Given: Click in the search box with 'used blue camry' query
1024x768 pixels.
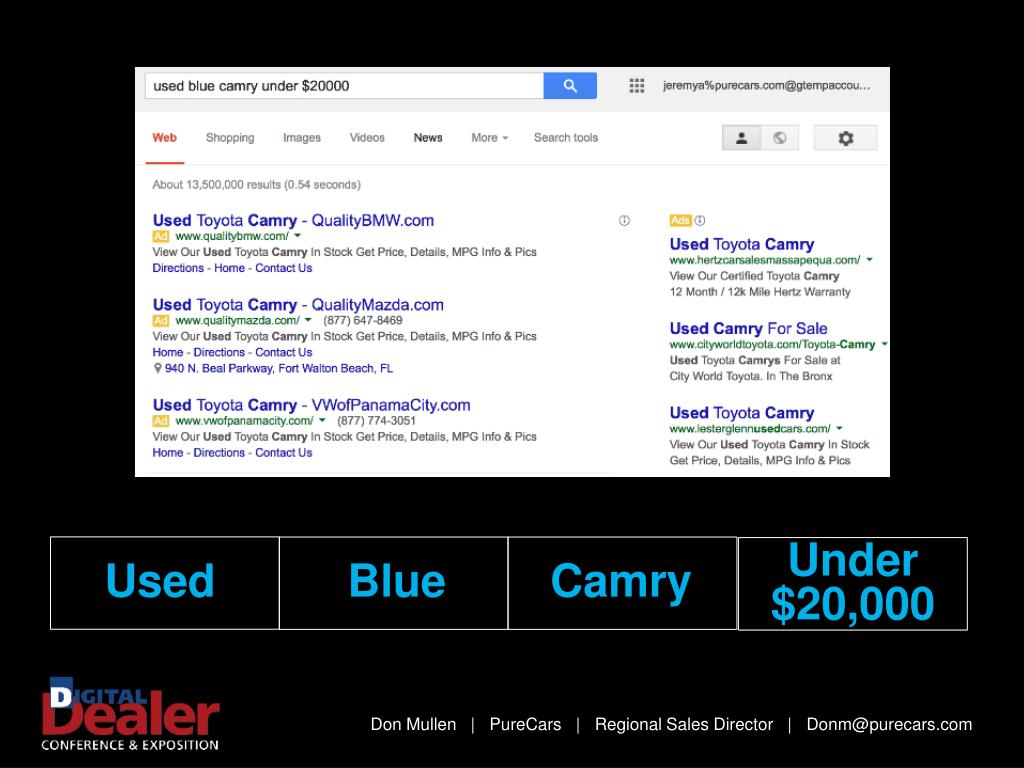Looking at the screenshot, I should pyautogui.click(x=344, y=86).
